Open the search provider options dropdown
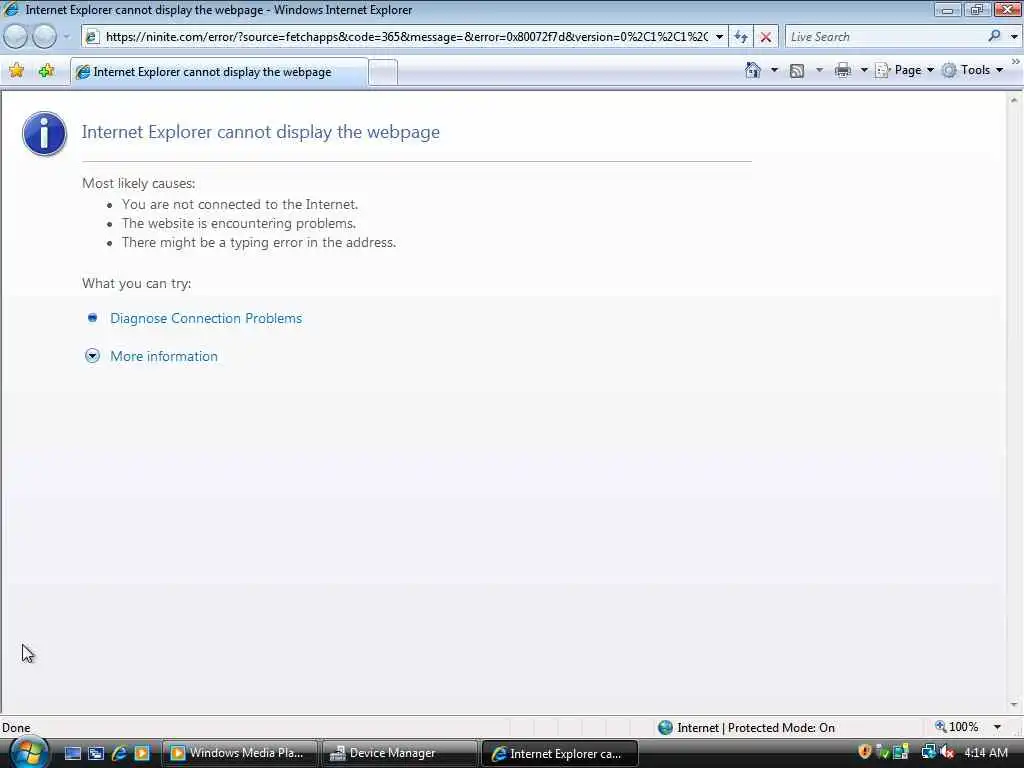This screenshot has height=768, width=1024. pyautogui.click(x=1014, y=37)
